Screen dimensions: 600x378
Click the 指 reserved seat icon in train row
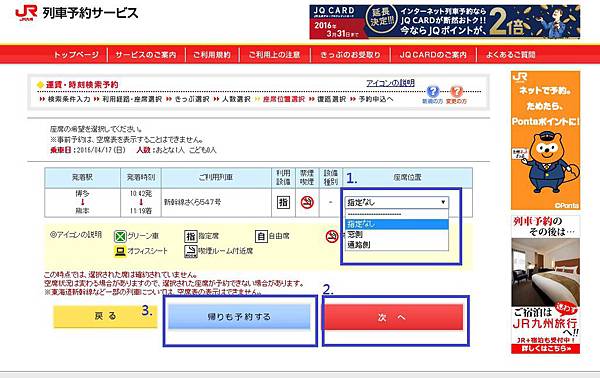(x=283, y=202)
